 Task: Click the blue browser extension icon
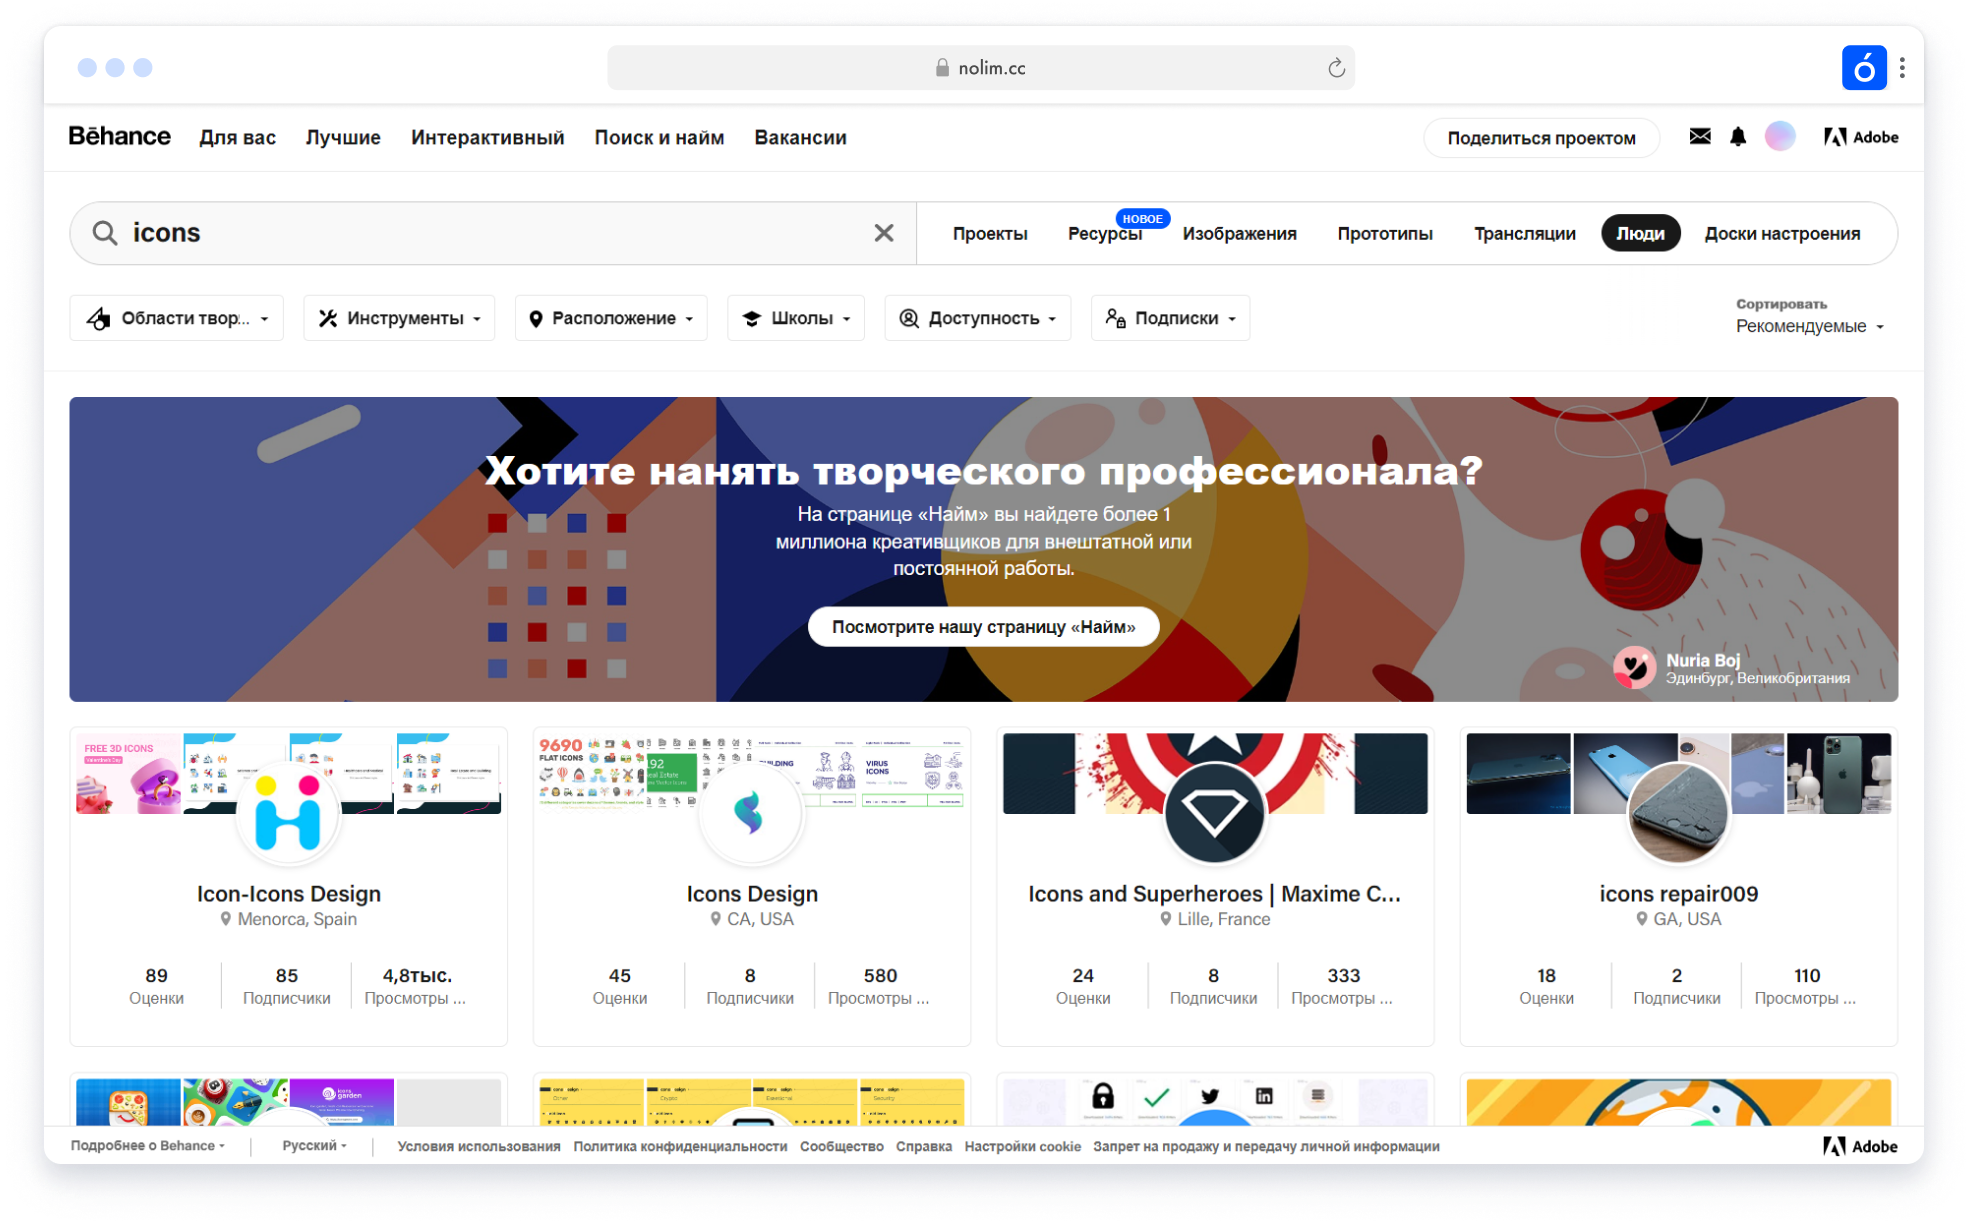(1864, 68)
